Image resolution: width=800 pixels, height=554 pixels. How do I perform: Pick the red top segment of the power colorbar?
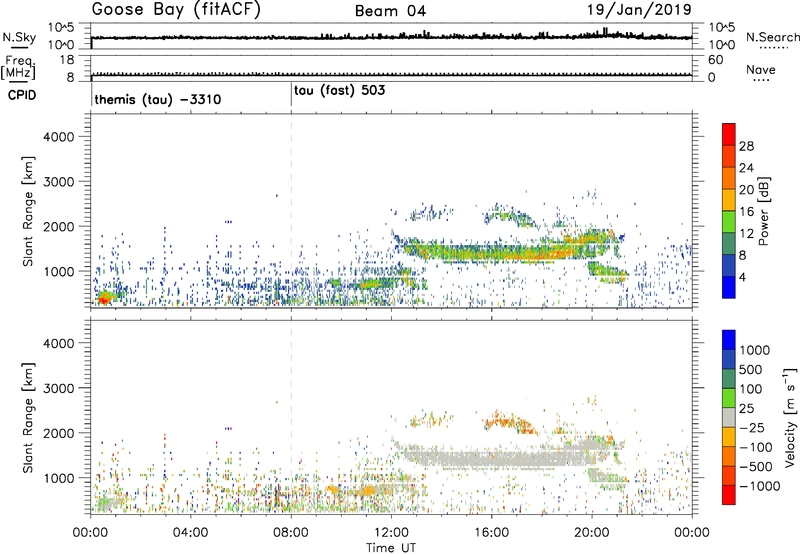pos(729,134)
